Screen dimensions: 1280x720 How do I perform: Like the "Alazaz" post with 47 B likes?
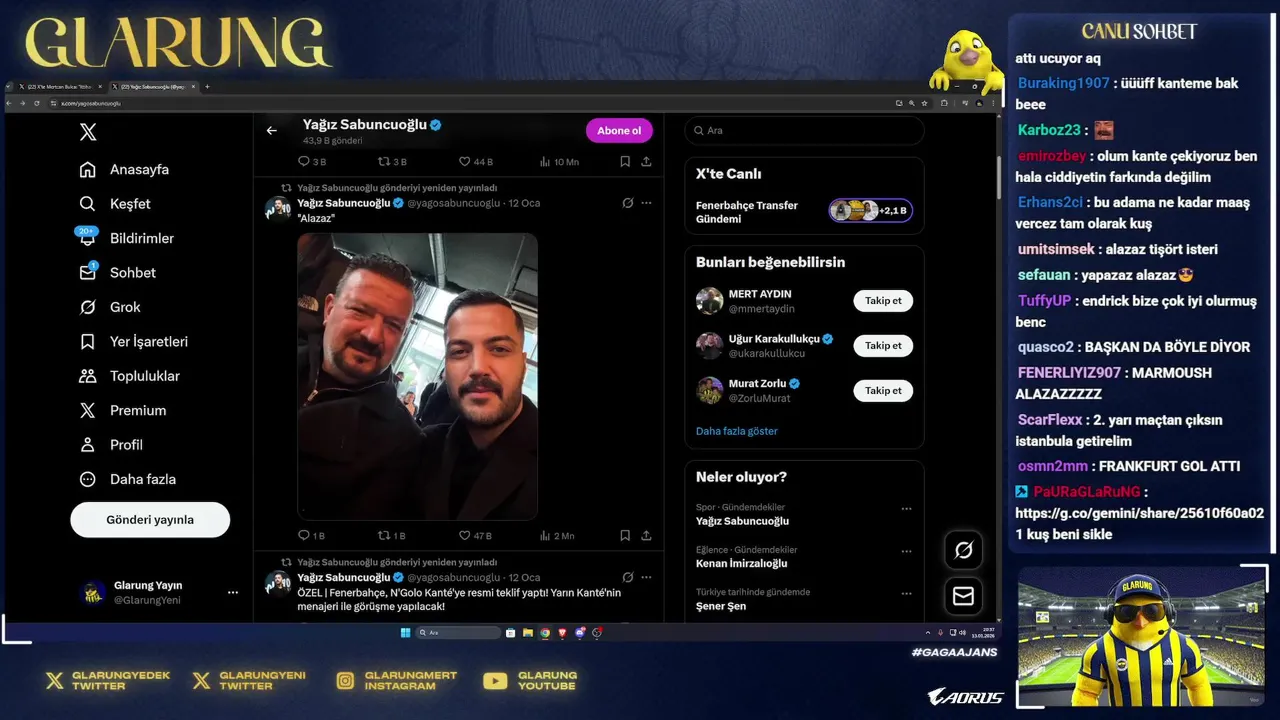pos(464,535)
